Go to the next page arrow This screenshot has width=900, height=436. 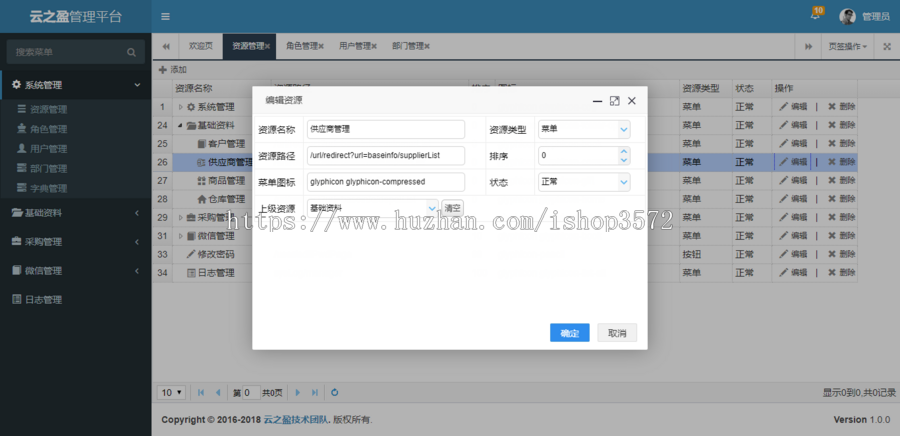click(297, 392)
